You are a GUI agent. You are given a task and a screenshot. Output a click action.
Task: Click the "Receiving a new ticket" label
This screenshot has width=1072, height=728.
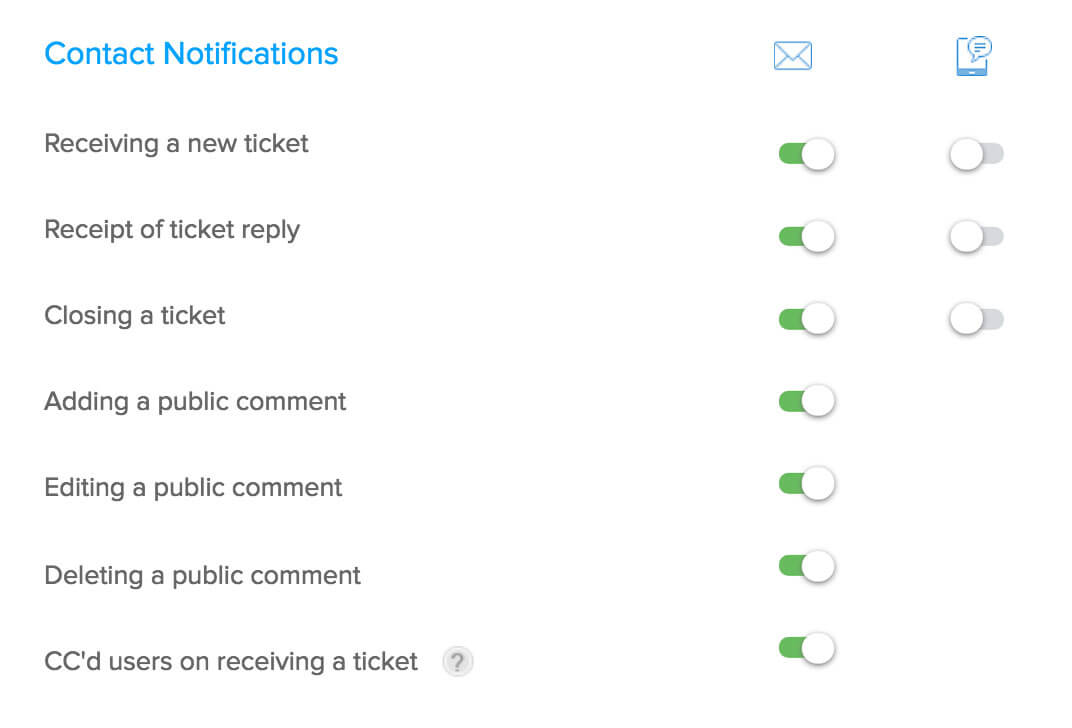tap(176, 144)
